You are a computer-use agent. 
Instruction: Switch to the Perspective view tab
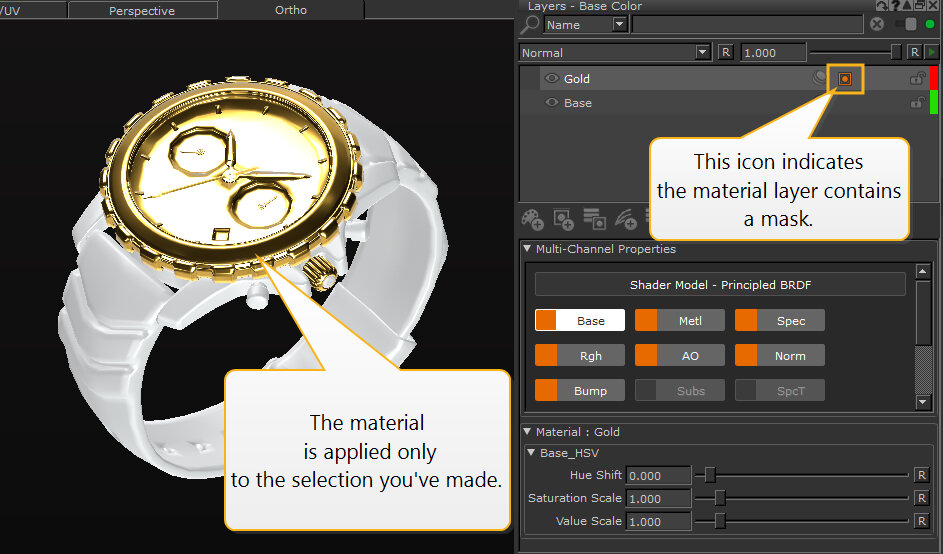(x=141, y=11)
